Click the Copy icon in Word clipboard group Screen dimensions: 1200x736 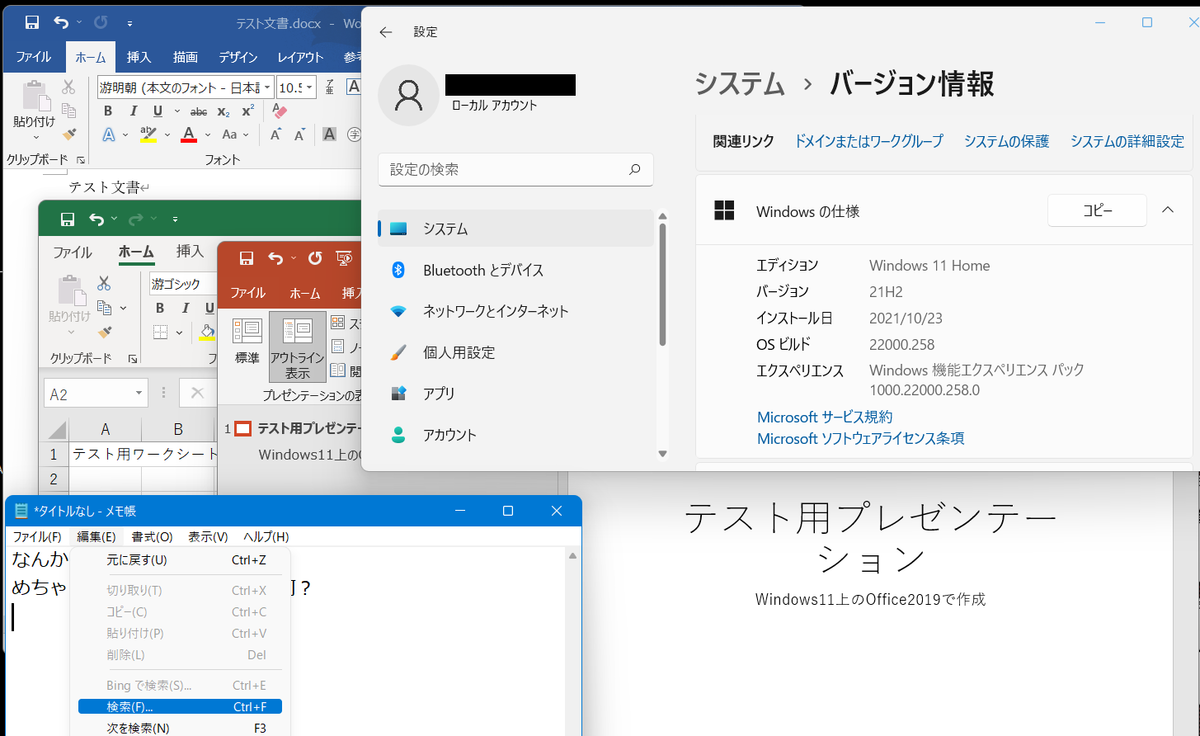point(69,111)
